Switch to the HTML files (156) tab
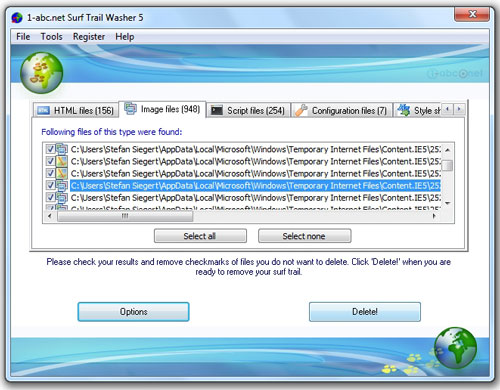This screenshot has width=500, height=390. (76, 110)
